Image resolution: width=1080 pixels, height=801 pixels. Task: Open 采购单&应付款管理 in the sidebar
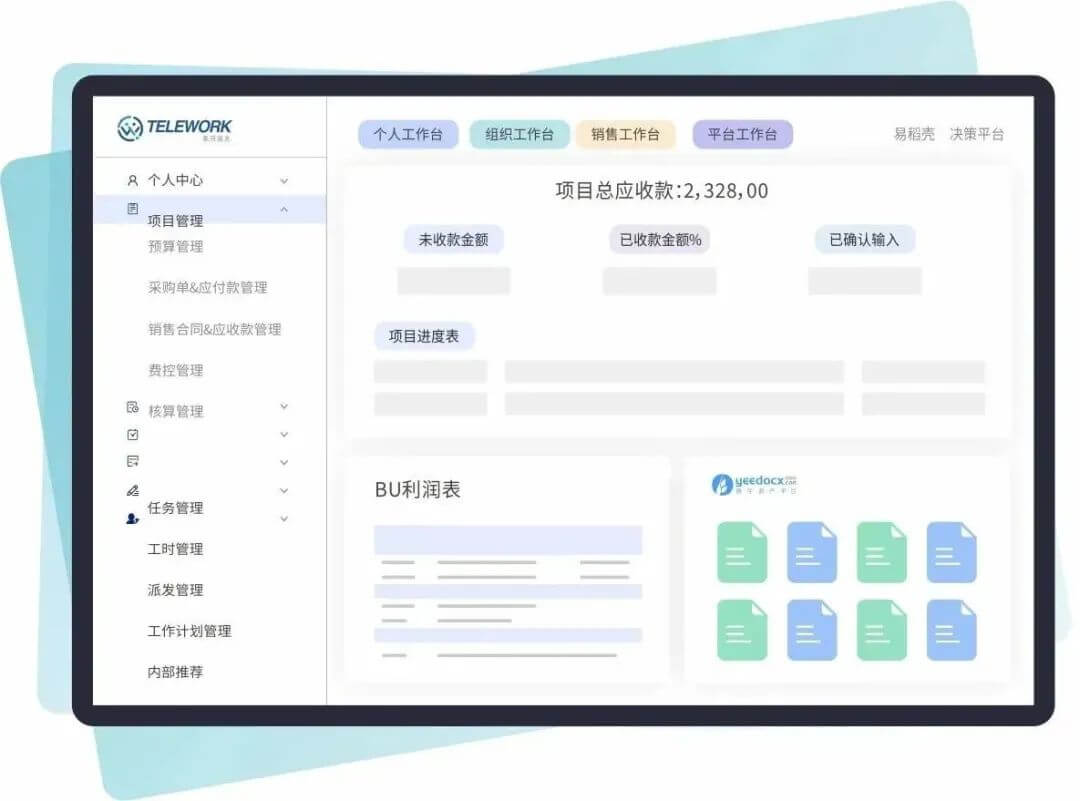click(207, 288)
